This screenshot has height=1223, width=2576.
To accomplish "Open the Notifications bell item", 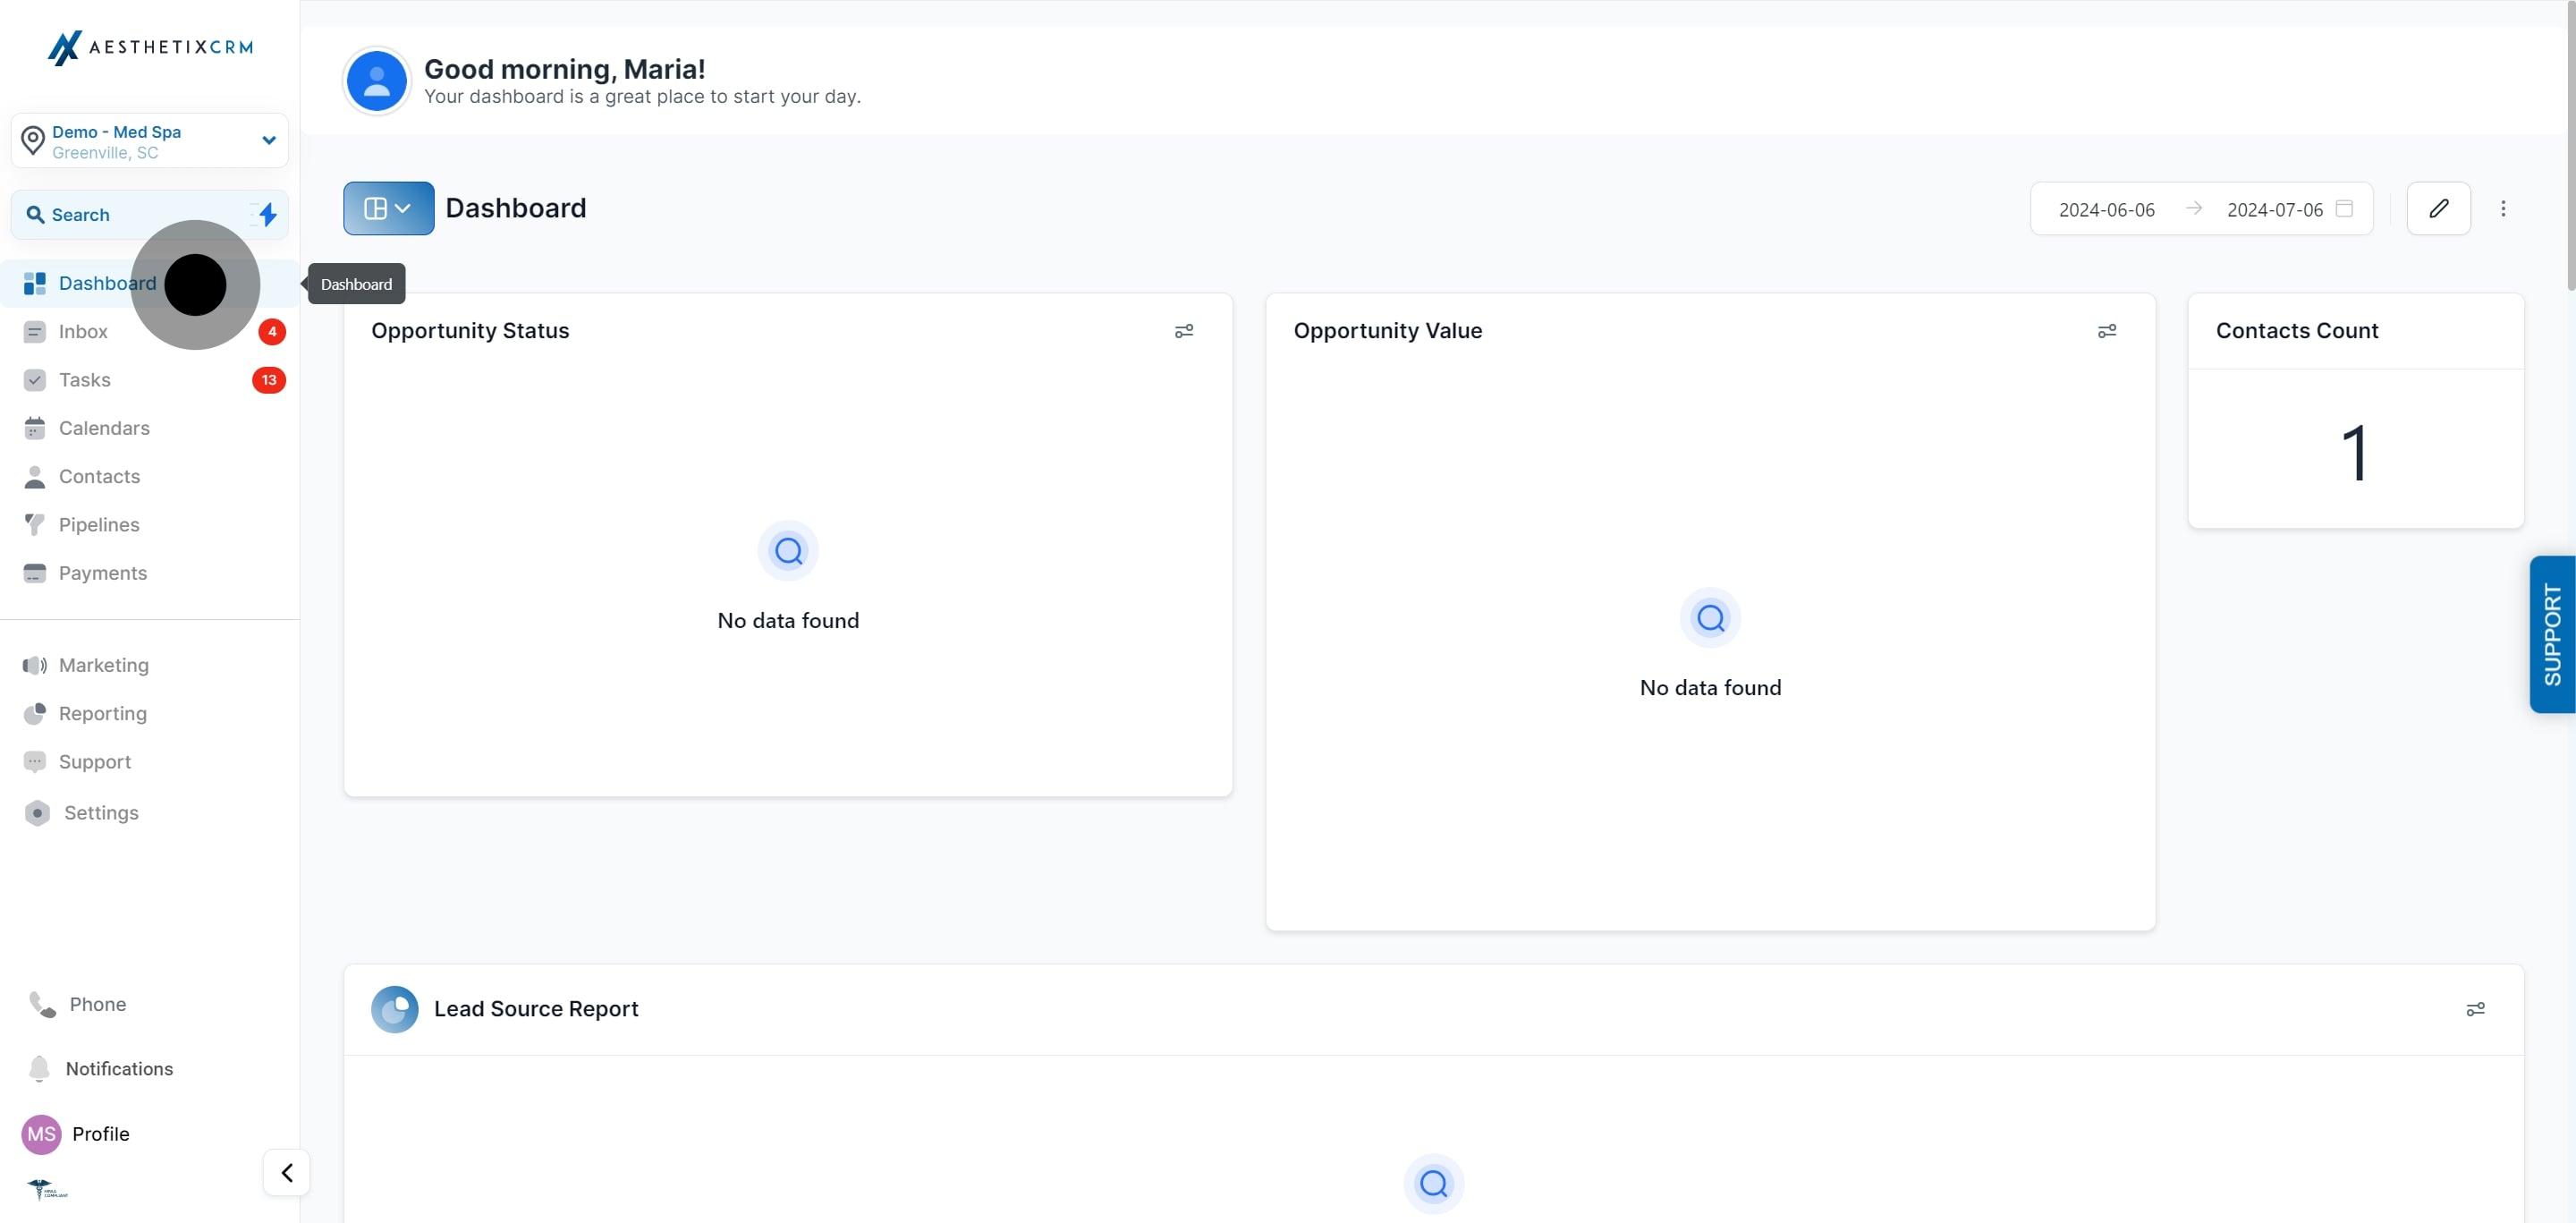I will (118, 1068).
